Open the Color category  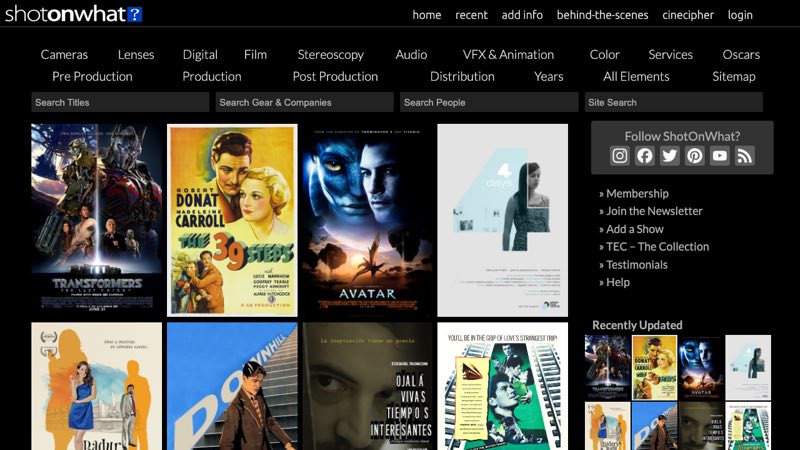(x=605, y=55)
